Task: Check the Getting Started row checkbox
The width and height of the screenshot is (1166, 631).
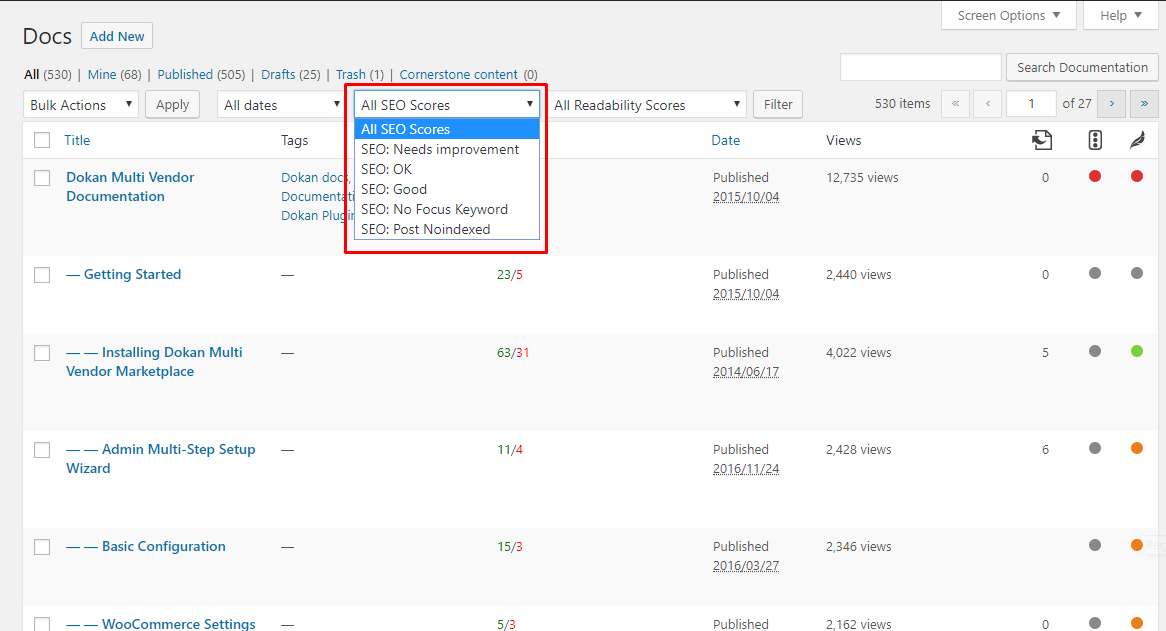Action: [42, 275]
